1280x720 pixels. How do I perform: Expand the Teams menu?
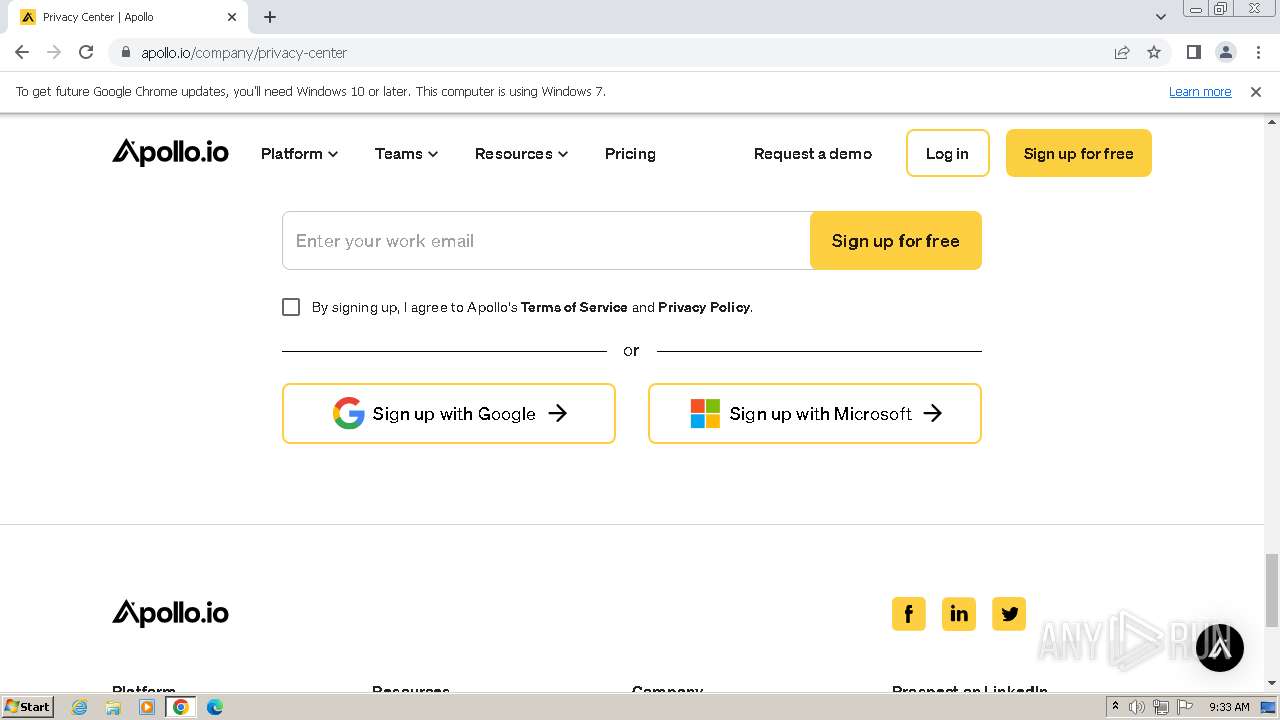(x=406, y=153)
